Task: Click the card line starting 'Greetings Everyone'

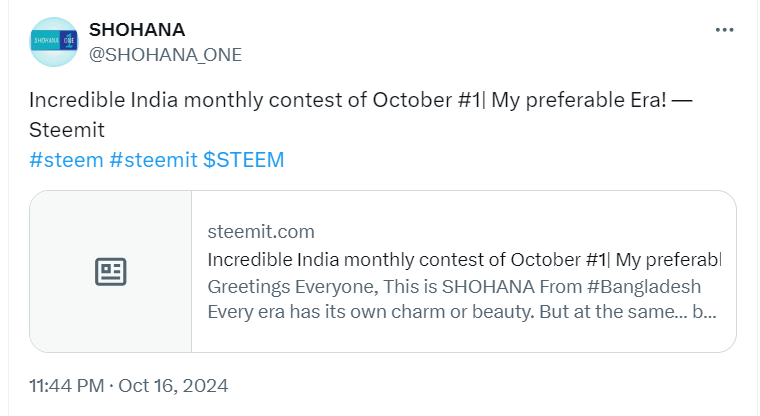Action: (454, 287)
